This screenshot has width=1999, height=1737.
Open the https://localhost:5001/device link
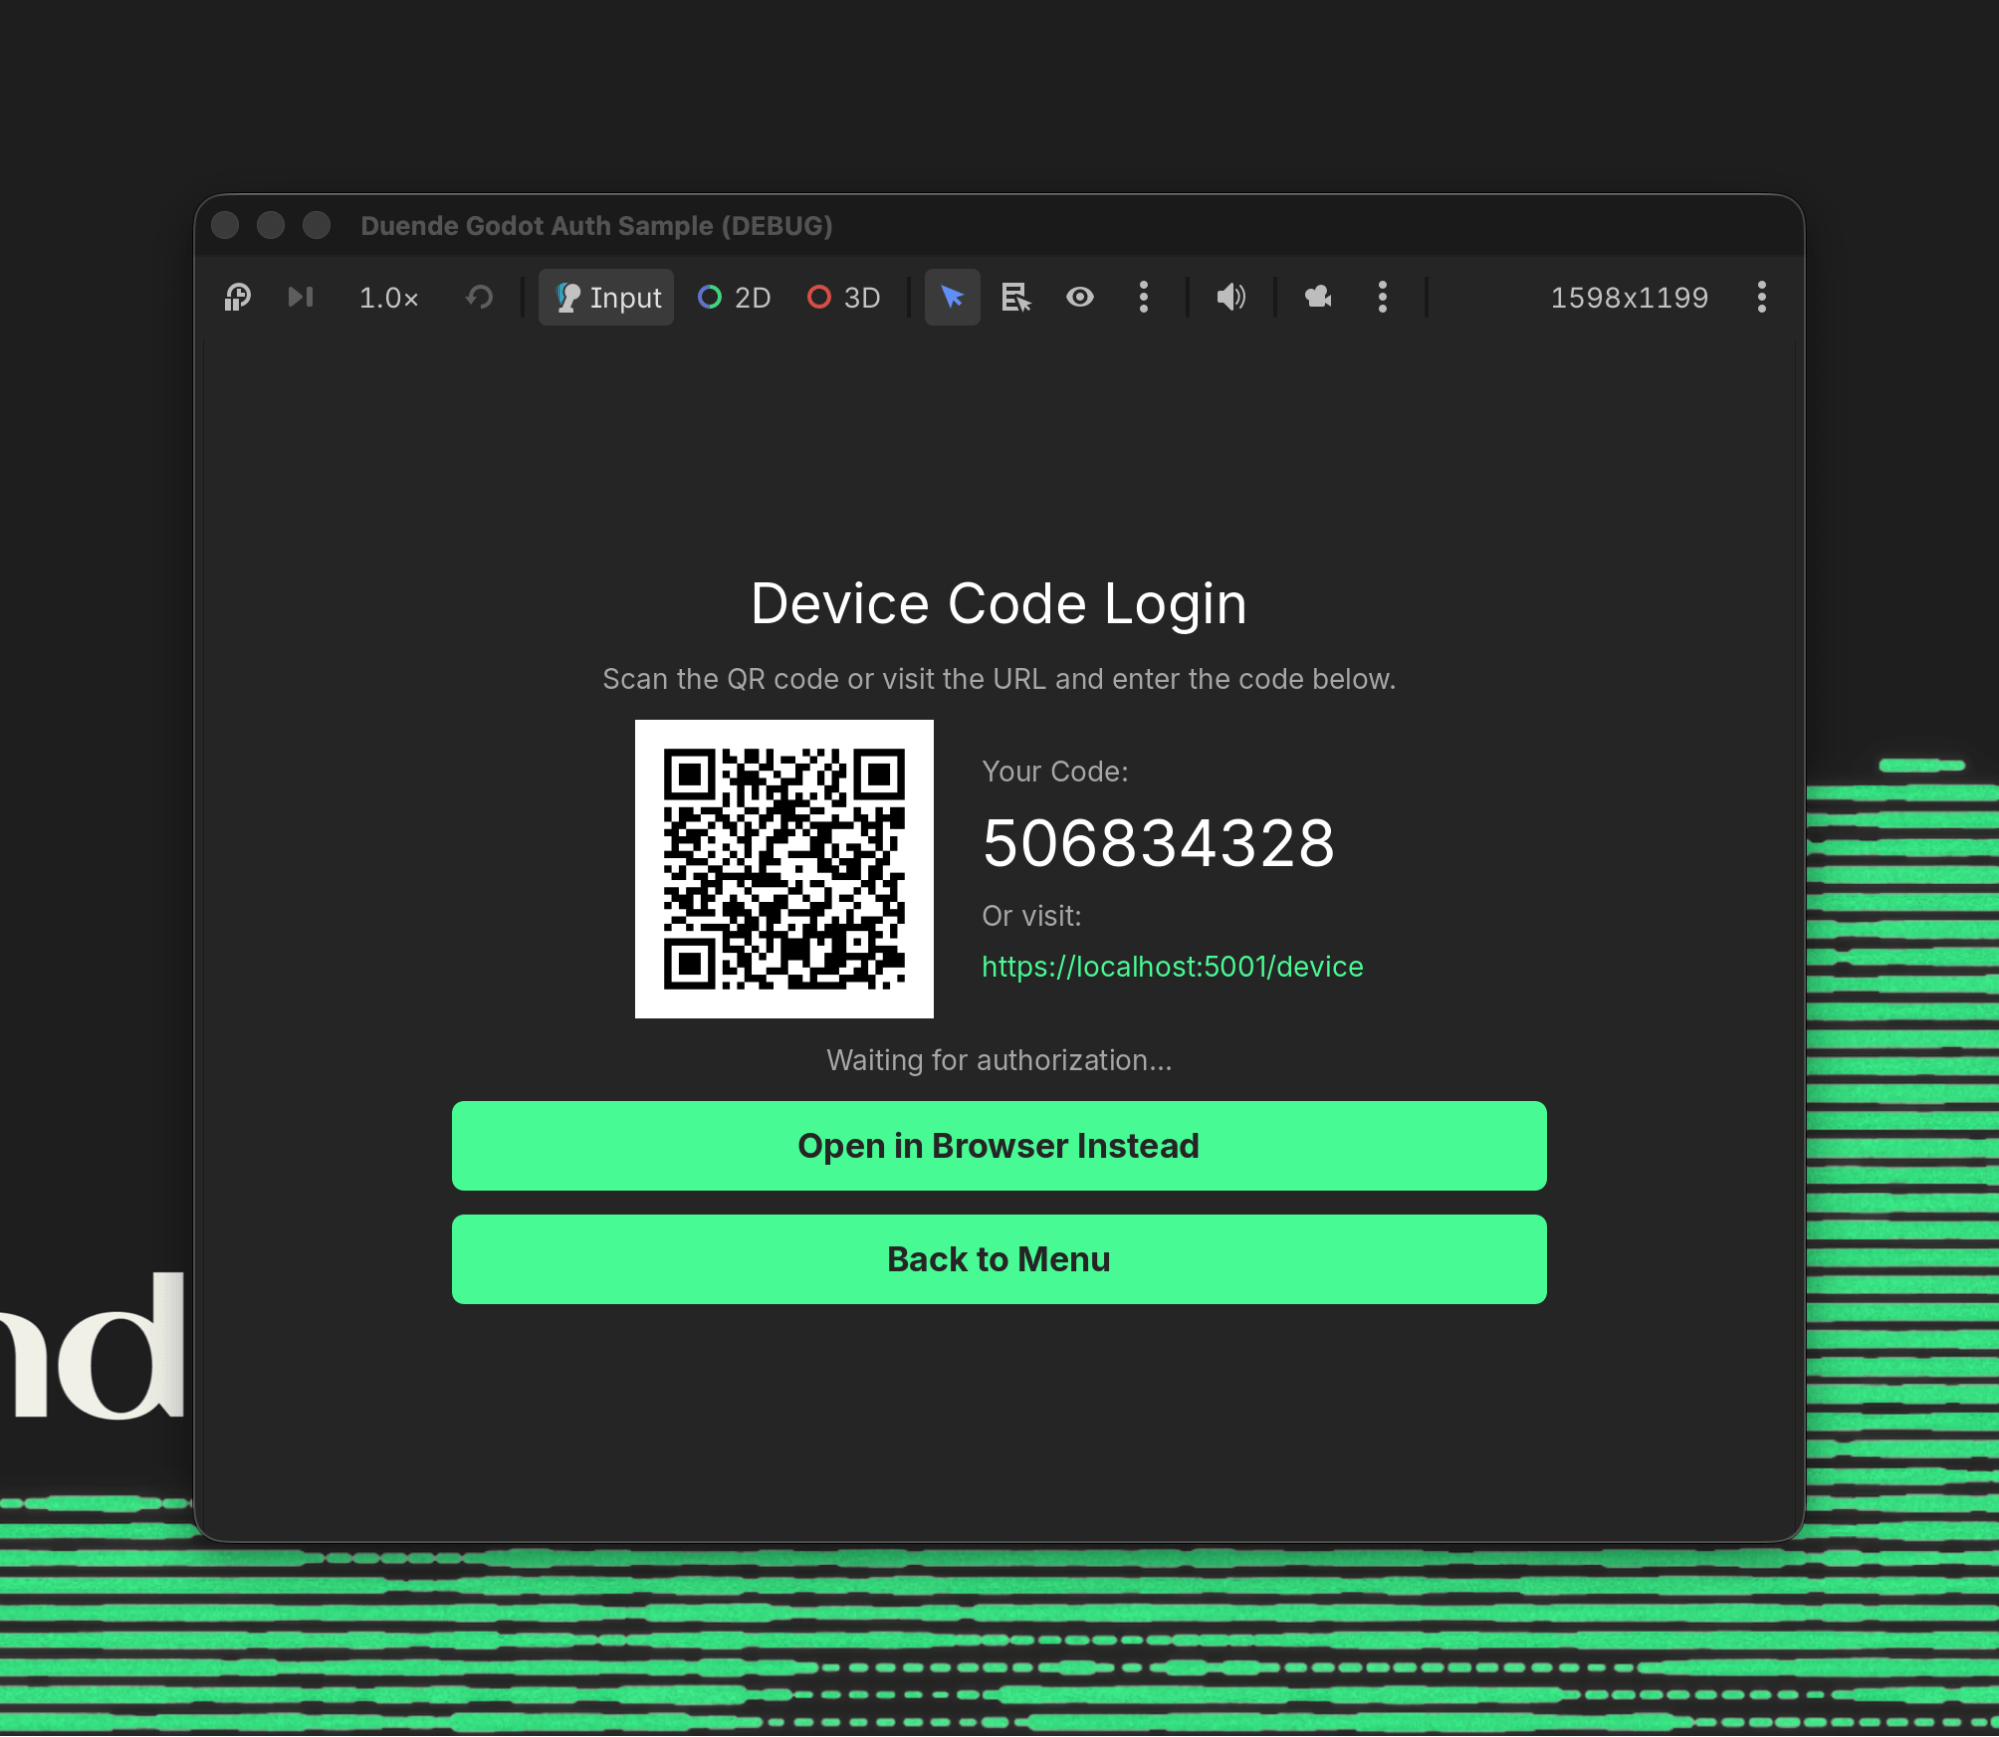[x=1172, y=967]
